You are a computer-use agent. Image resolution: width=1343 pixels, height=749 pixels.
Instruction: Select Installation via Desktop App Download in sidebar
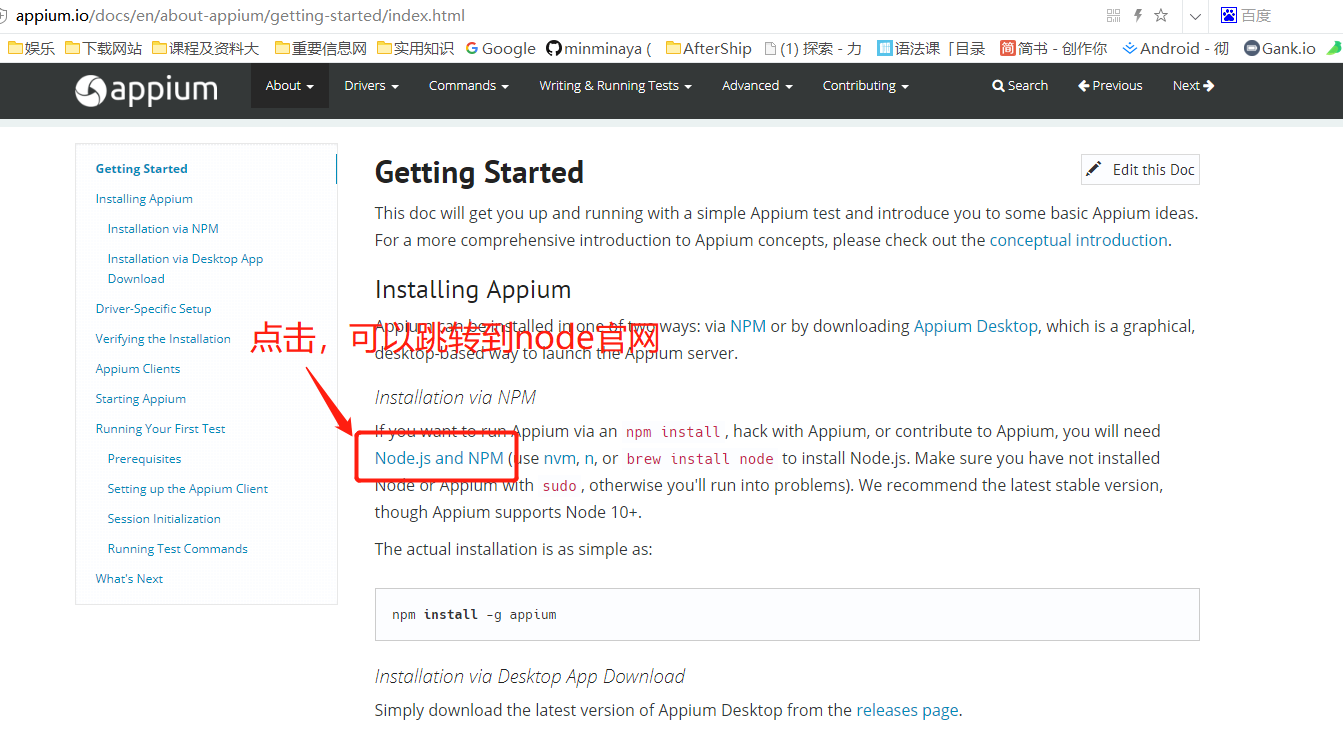[x=185, y=269]
